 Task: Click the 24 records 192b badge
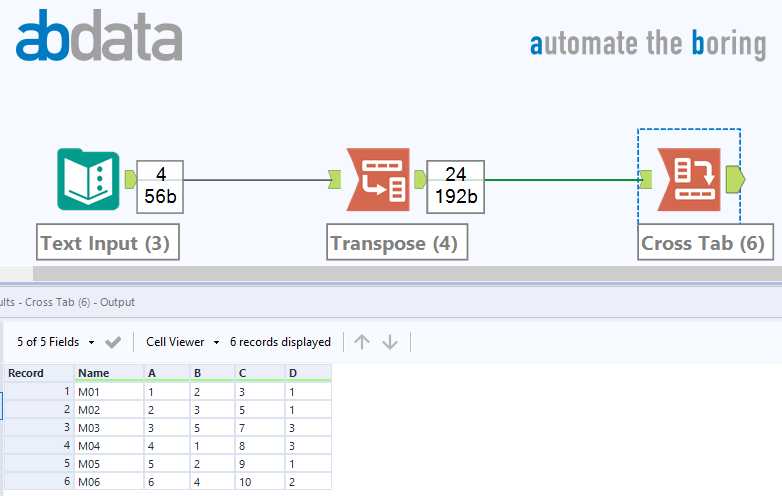pyautogui.click(x=455, y=187)
